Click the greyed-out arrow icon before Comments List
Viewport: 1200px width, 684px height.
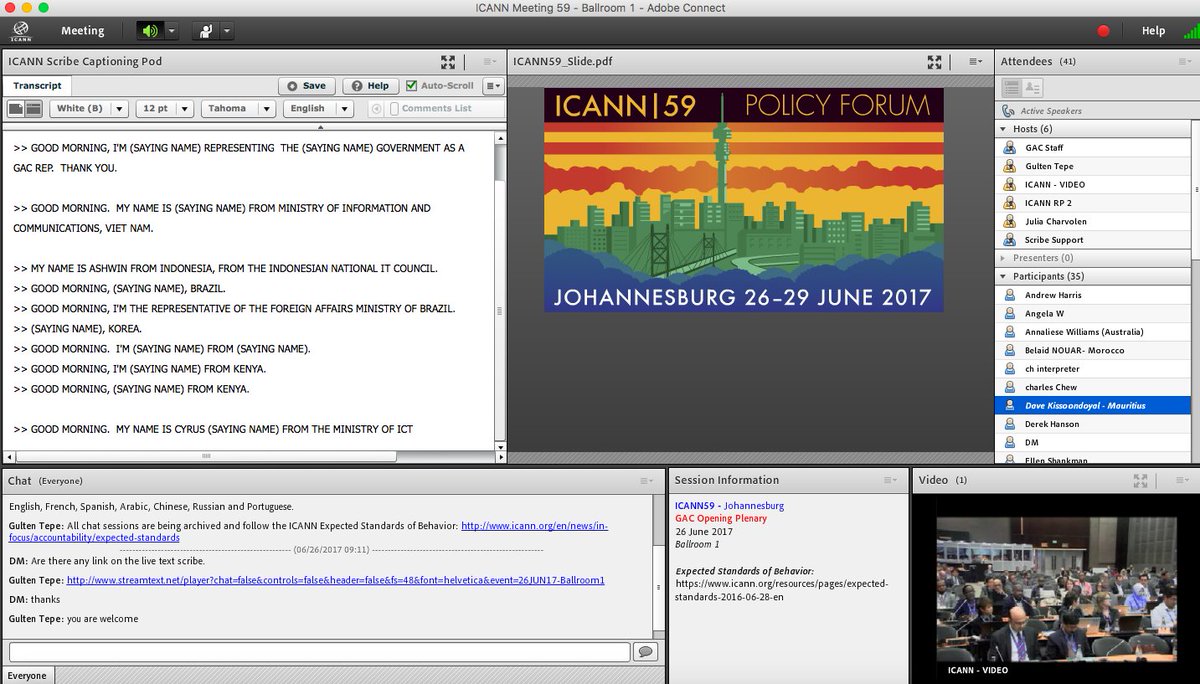(376, 108)
